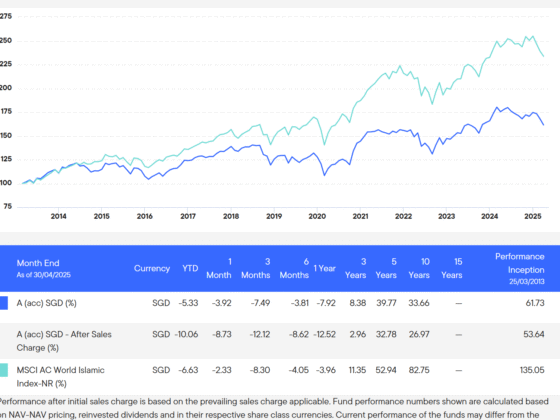Click the 175 label on chart y-axis
Viewport: 560px width, 420px height.
click(x=6, y=112)
